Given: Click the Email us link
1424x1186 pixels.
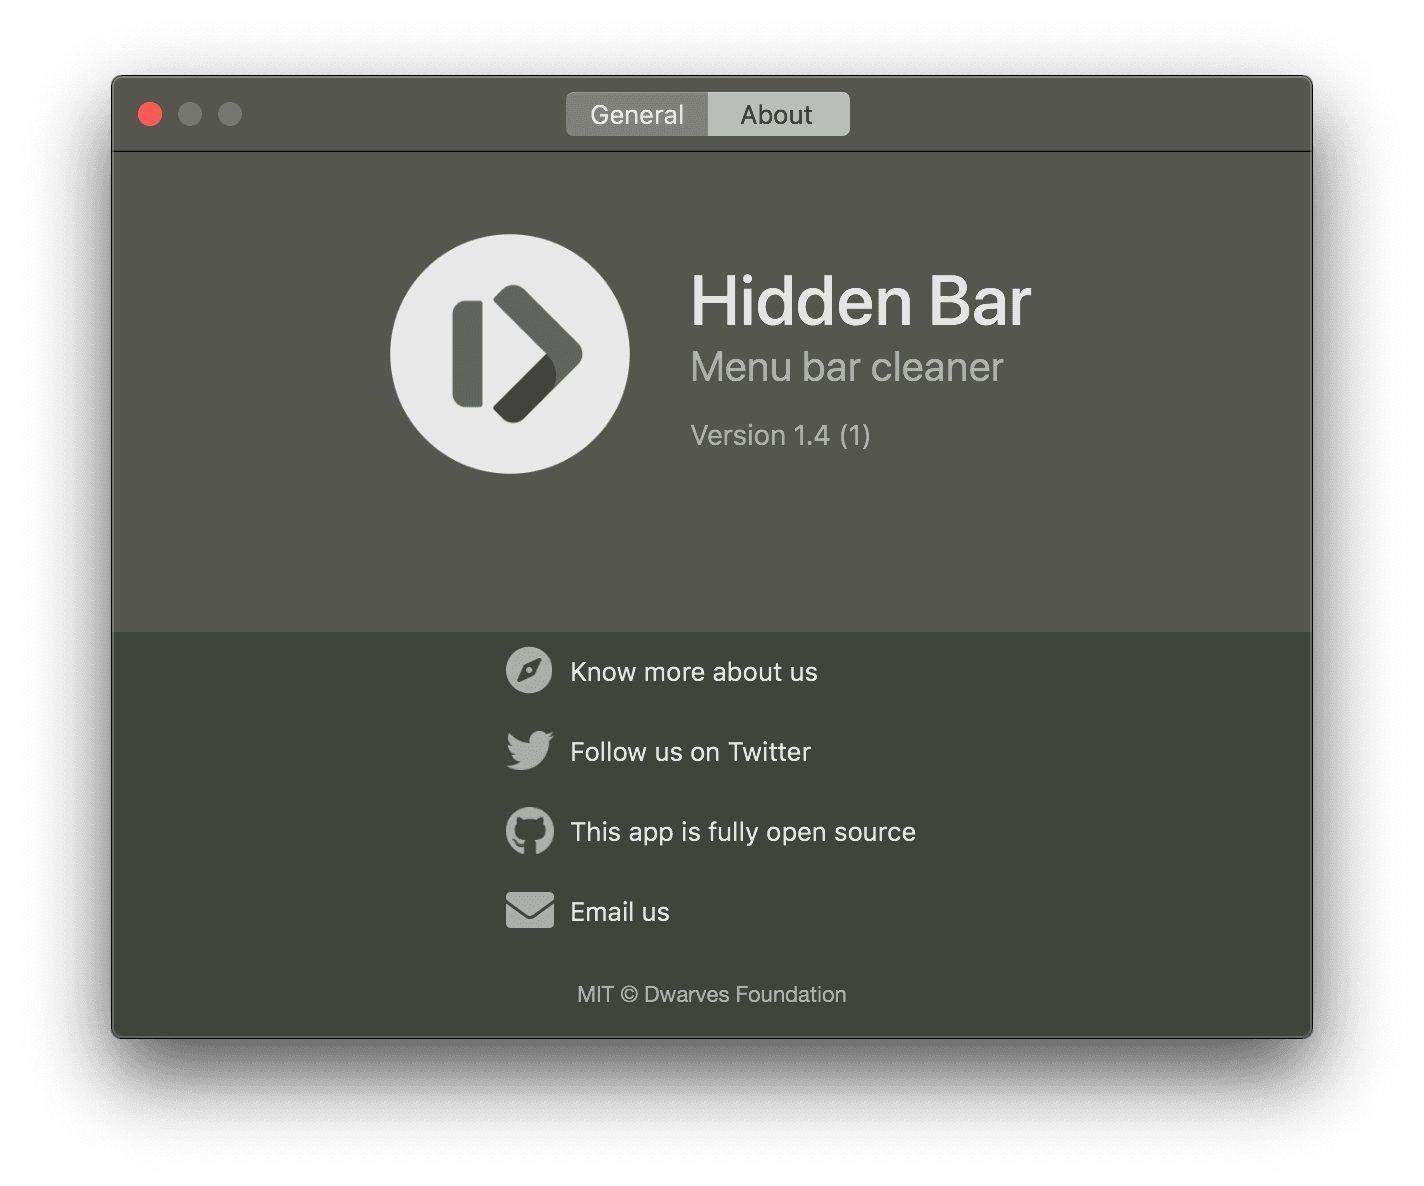Looking at the screenshot, I should (620, 912).
